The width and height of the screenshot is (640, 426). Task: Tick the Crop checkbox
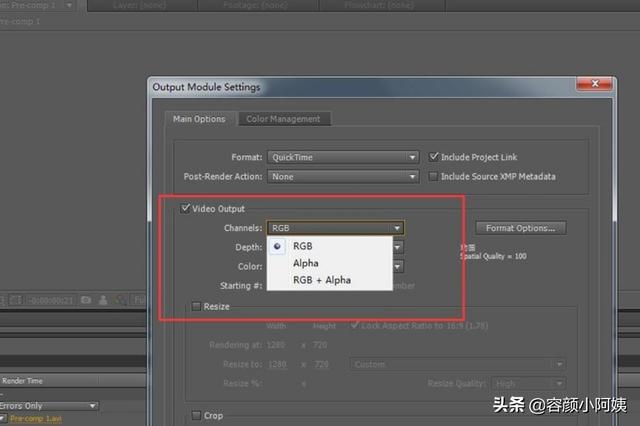196,415
